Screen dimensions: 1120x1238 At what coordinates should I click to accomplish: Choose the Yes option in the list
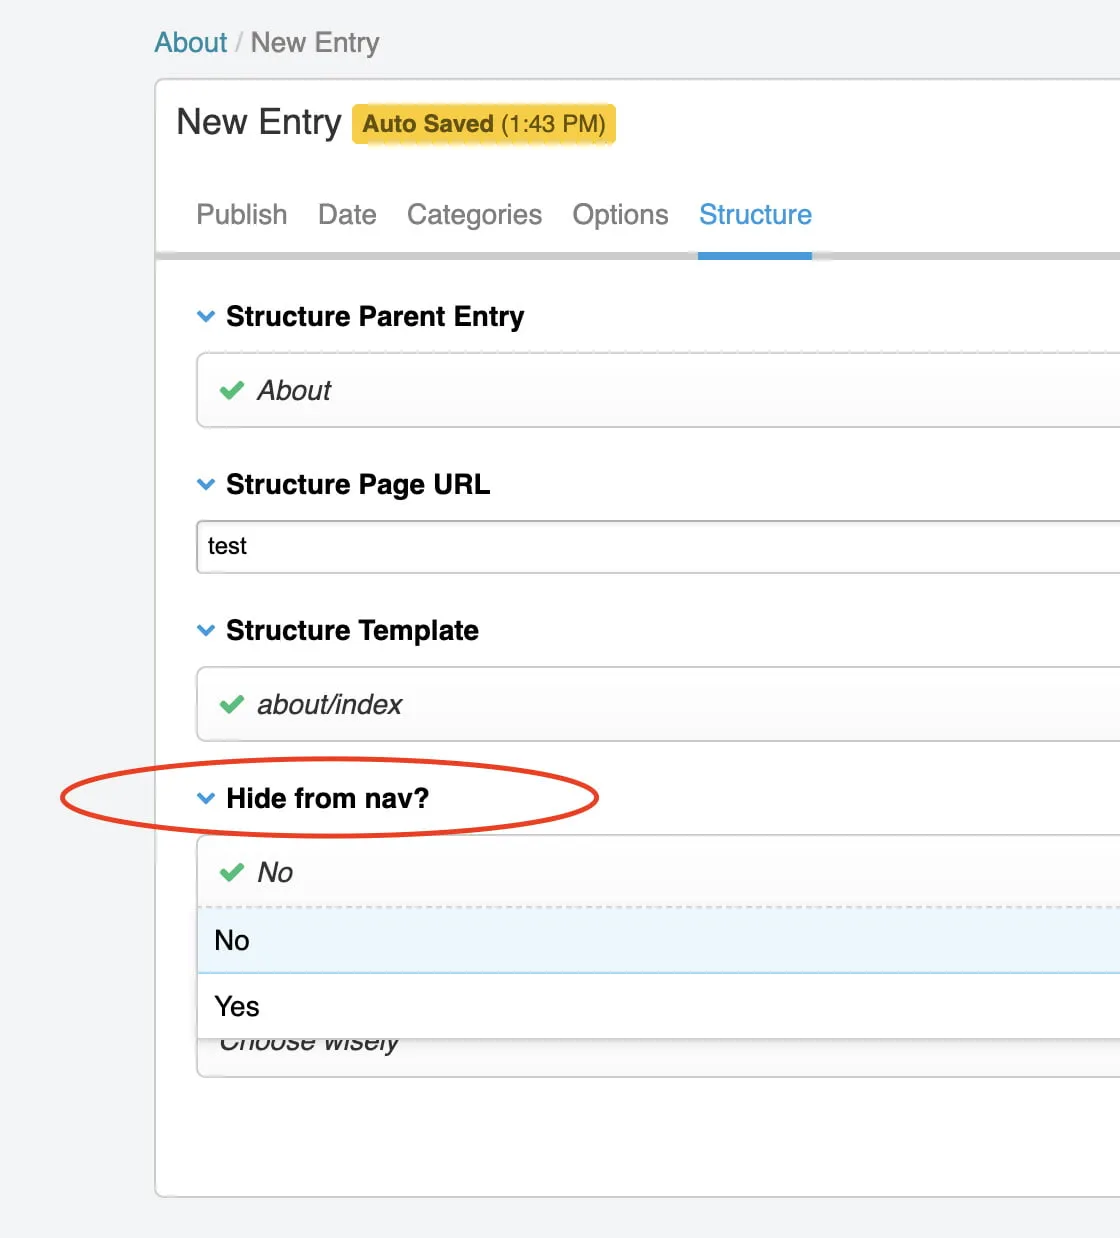658,1006
